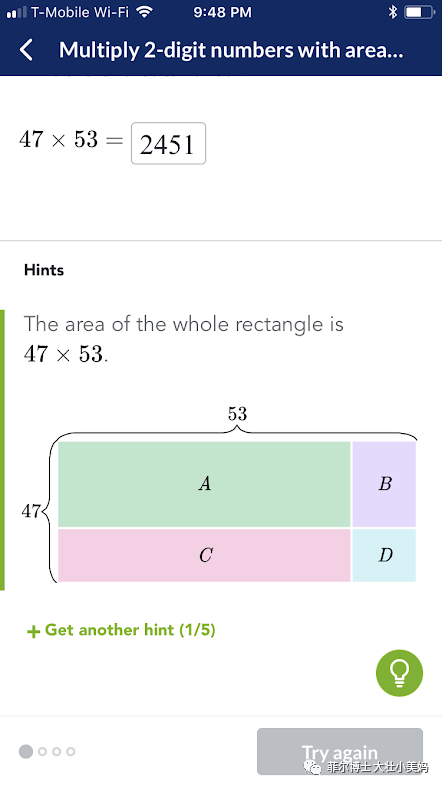The height and width of the screenshot is (787, 442).
Task: Tap the Multiply 2-digit numbers page title
Action: coord(231,50)
